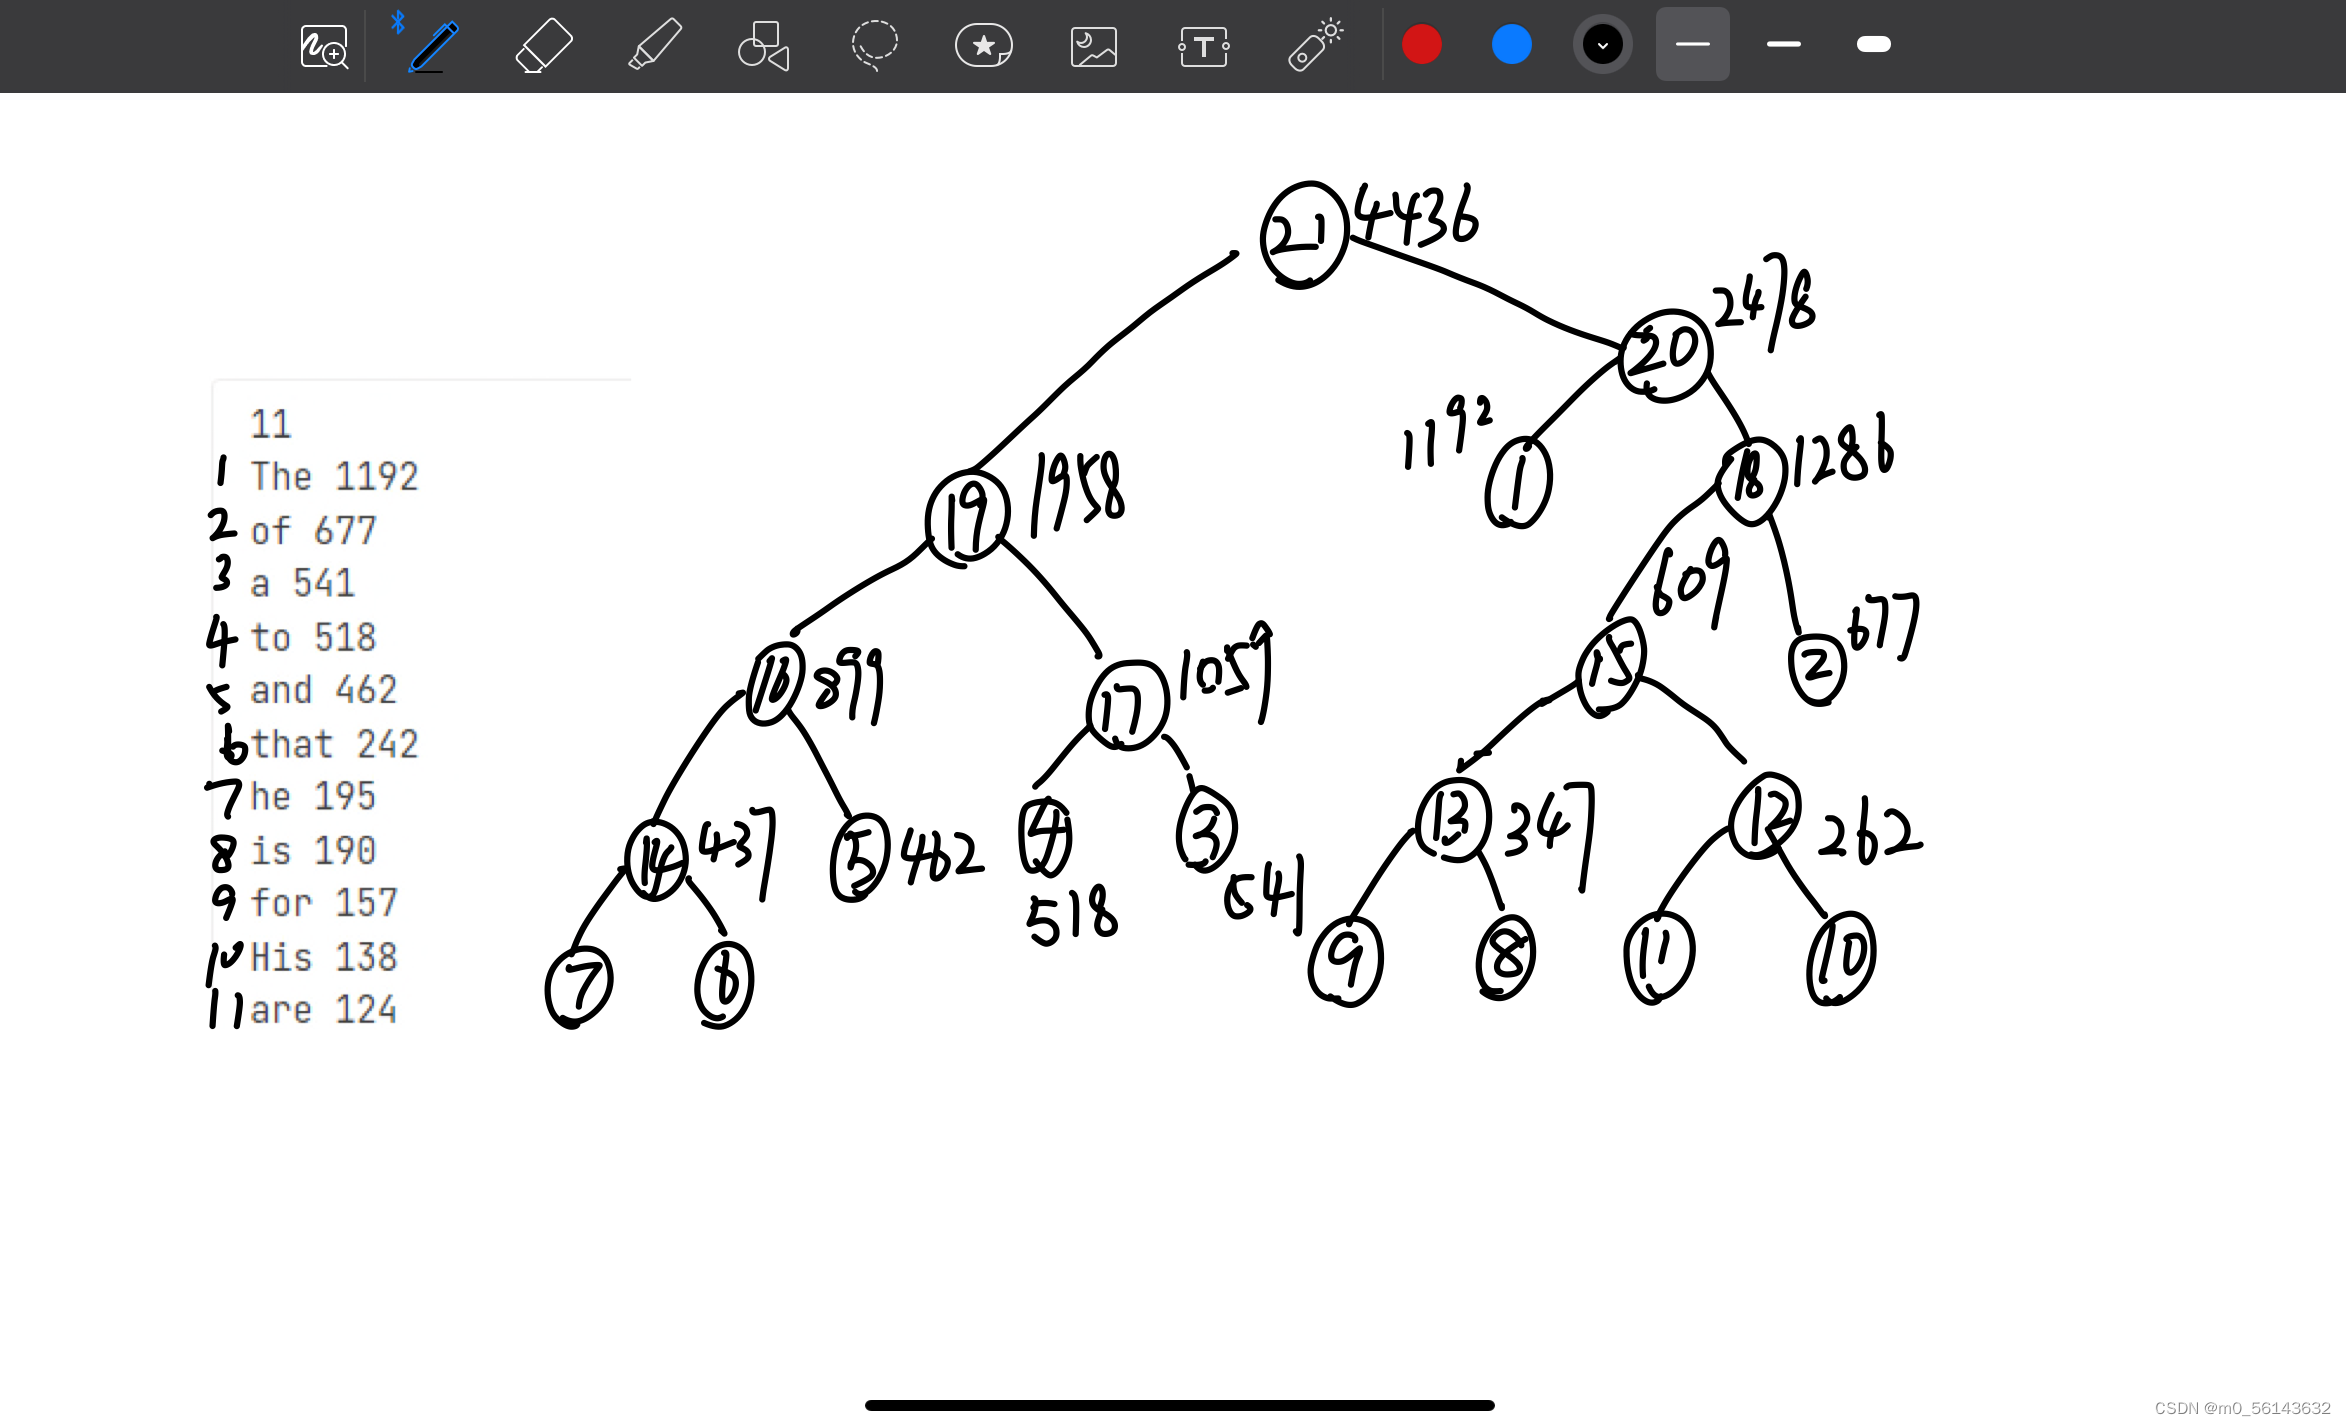Activate the shapes tool

[763, 46]
